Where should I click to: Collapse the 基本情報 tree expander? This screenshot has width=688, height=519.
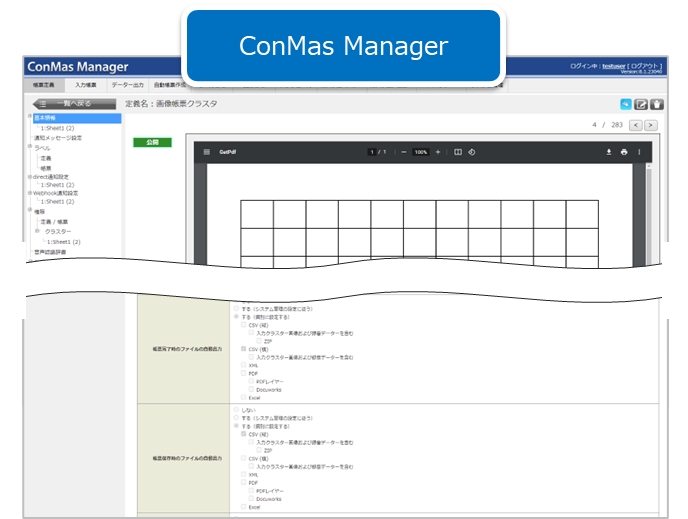(30, 116)
